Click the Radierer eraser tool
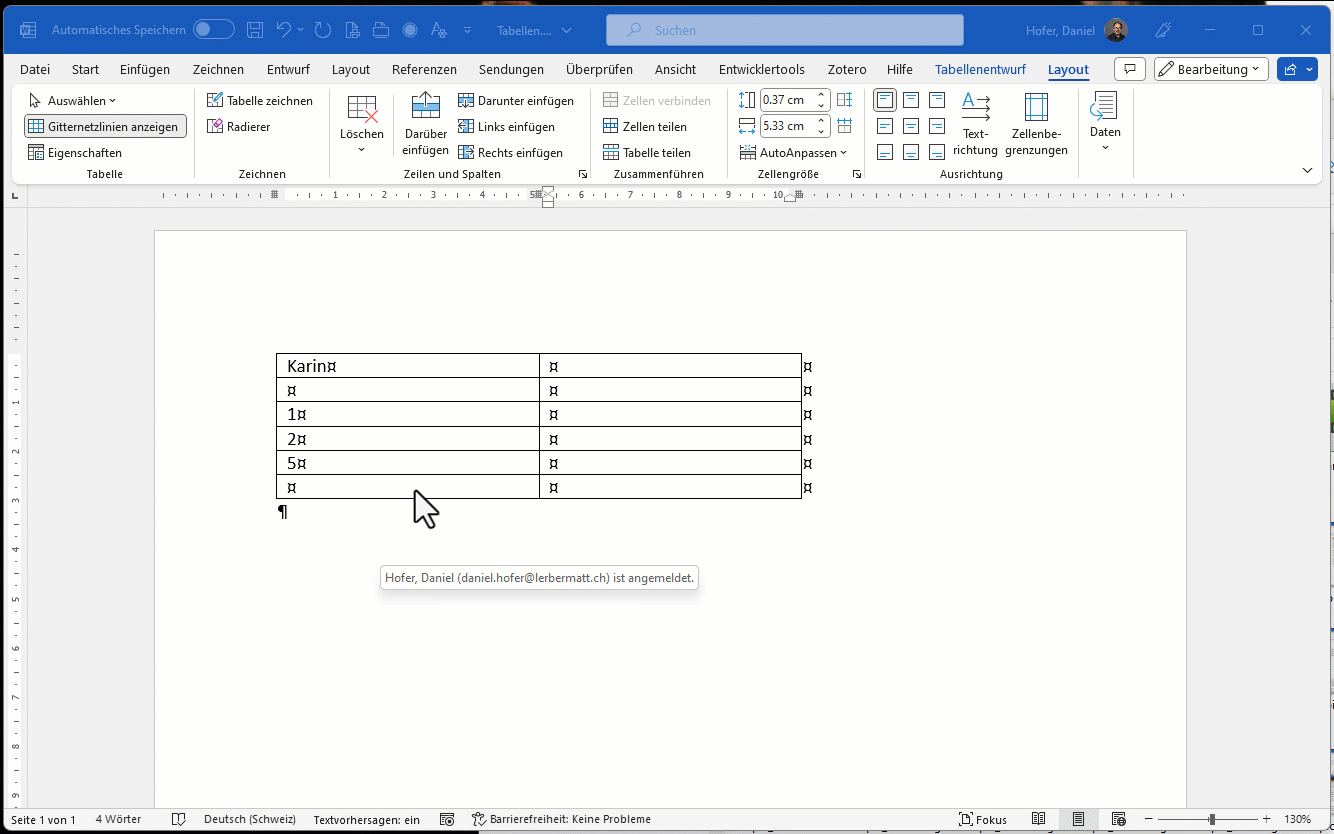Image resolution: width=1334 pixels, height=834 pixels. point(238,127)
